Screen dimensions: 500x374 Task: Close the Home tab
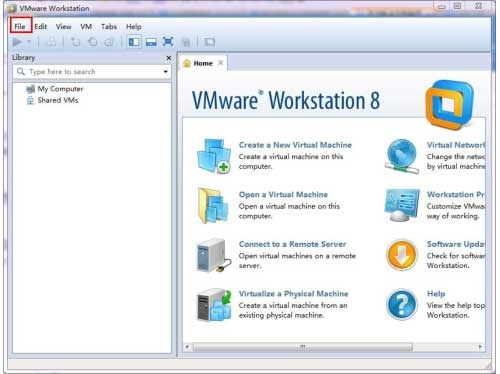click(x=220, y=63)
